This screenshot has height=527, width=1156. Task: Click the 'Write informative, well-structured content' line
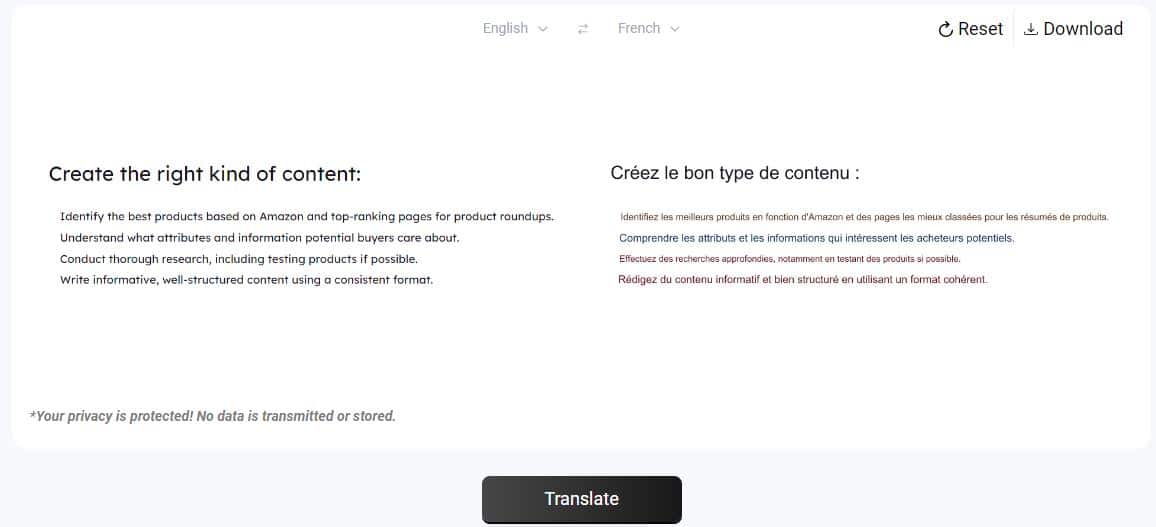247,280
